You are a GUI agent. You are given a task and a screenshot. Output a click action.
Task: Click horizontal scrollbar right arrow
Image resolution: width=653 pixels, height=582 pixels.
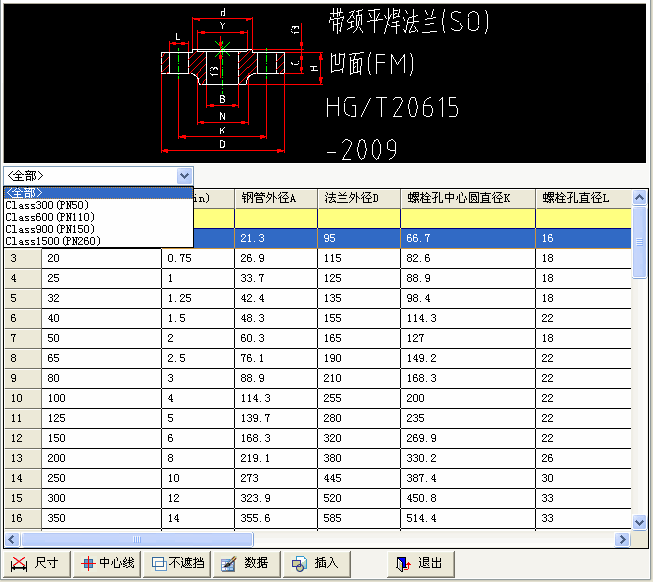click(623, 540)
